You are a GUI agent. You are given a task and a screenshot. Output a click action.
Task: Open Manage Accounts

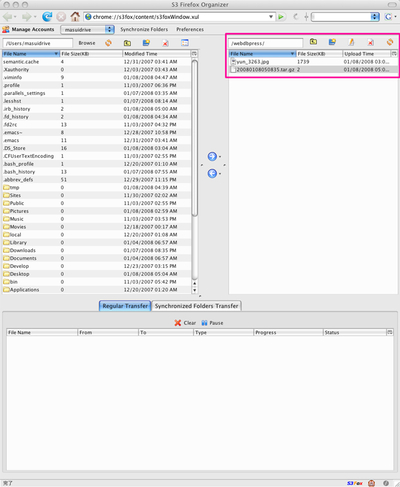click(x=33, y=29)
